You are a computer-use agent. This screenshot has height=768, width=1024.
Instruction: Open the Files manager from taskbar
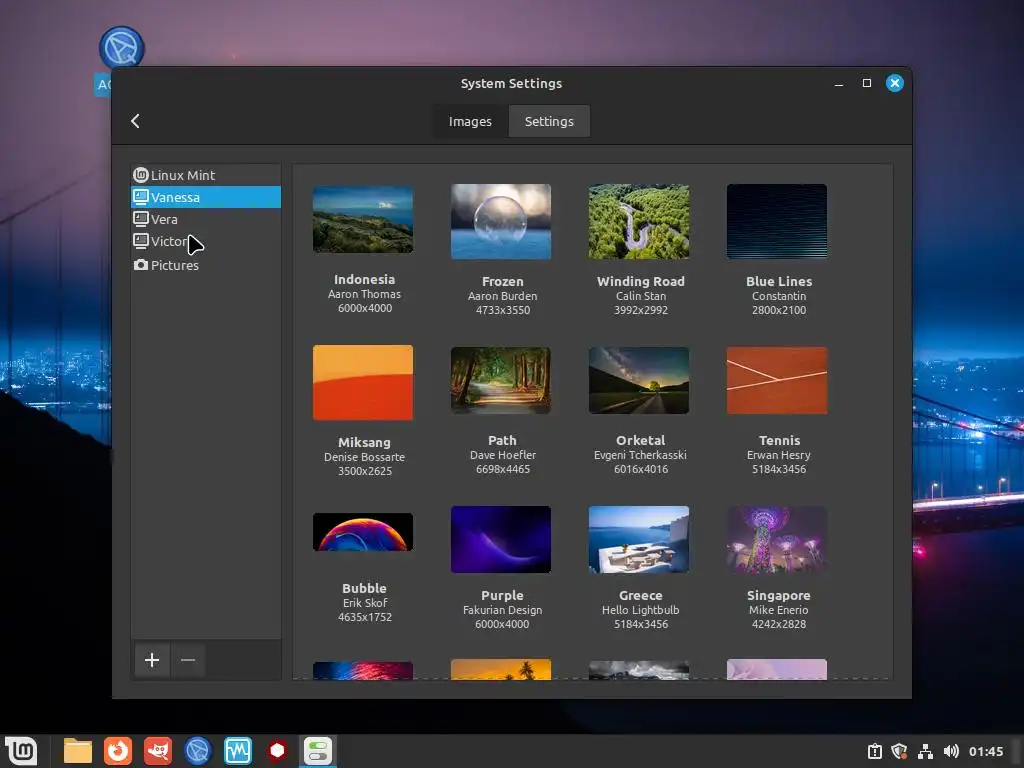tap(78, 751)
